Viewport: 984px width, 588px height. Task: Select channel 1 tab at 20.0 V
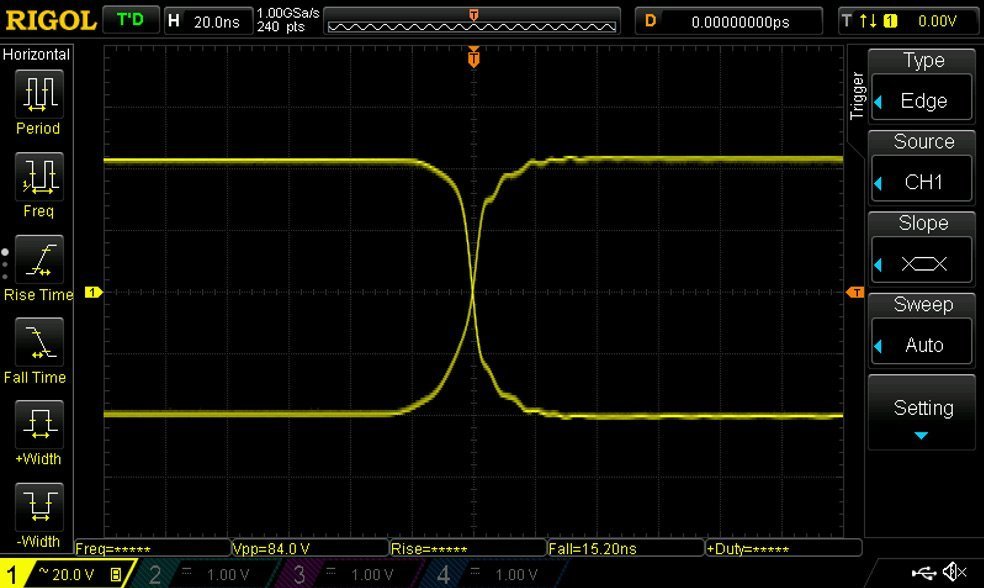coord(66,574)
